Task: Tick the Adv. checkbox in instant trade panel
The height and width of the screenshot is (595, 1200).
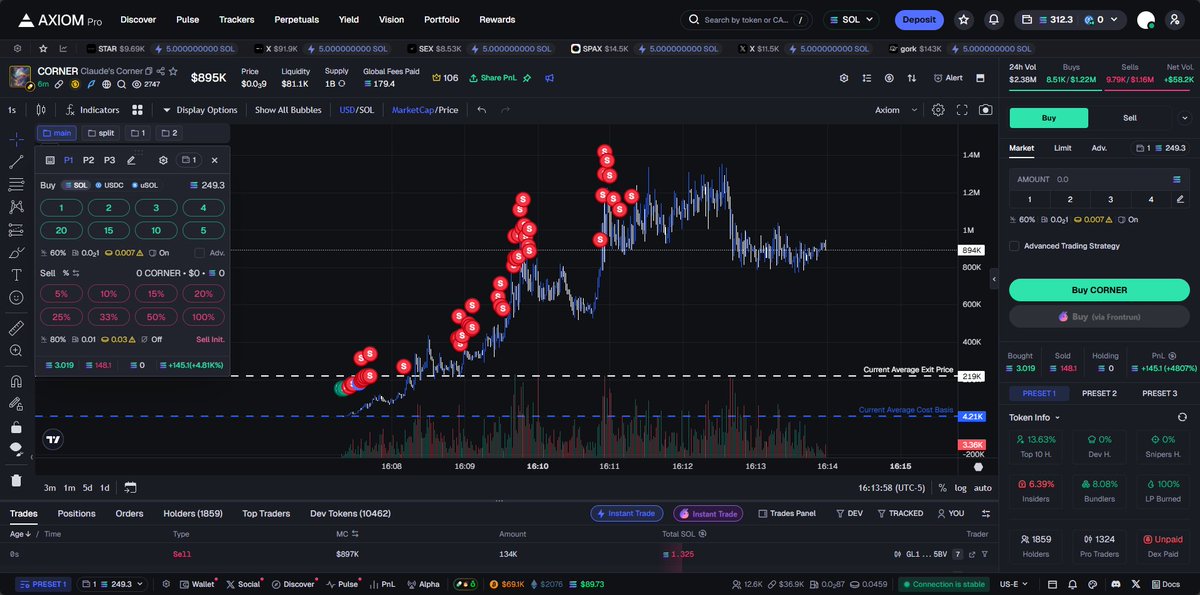Action: (x=199, y=253)
